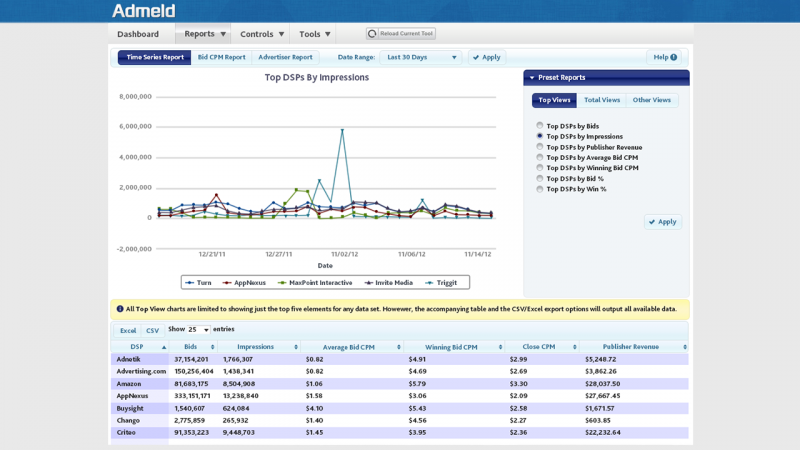The height and width of the screenshot is (450, 800).
Task: Click Invite Media legend marker
Action: coord(368,283)
